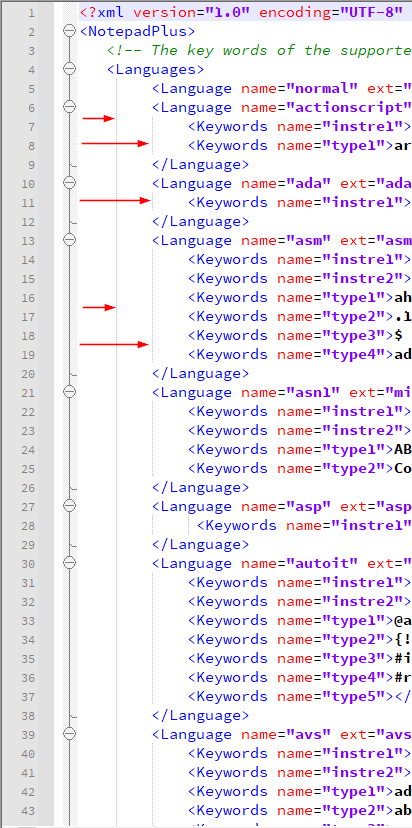The width and height of the screenshot is (412, 828).
Task: Click the "asp" name value on line 27
Action: click(x=308, y=507)
